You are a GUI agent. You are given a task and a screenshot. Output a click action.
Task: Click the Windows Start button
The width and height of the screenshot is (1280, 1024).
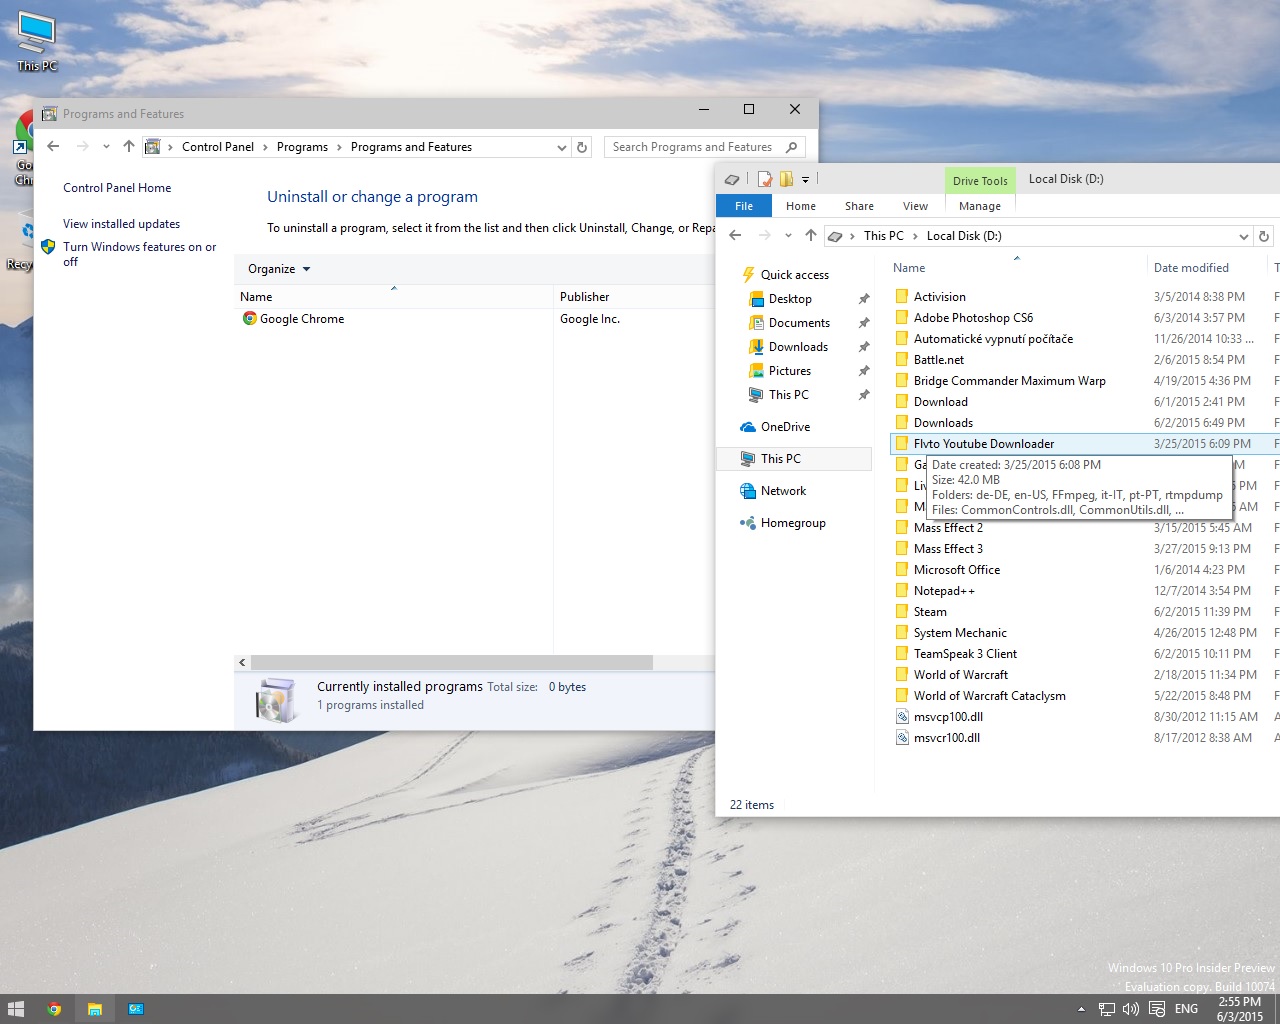16,1009
